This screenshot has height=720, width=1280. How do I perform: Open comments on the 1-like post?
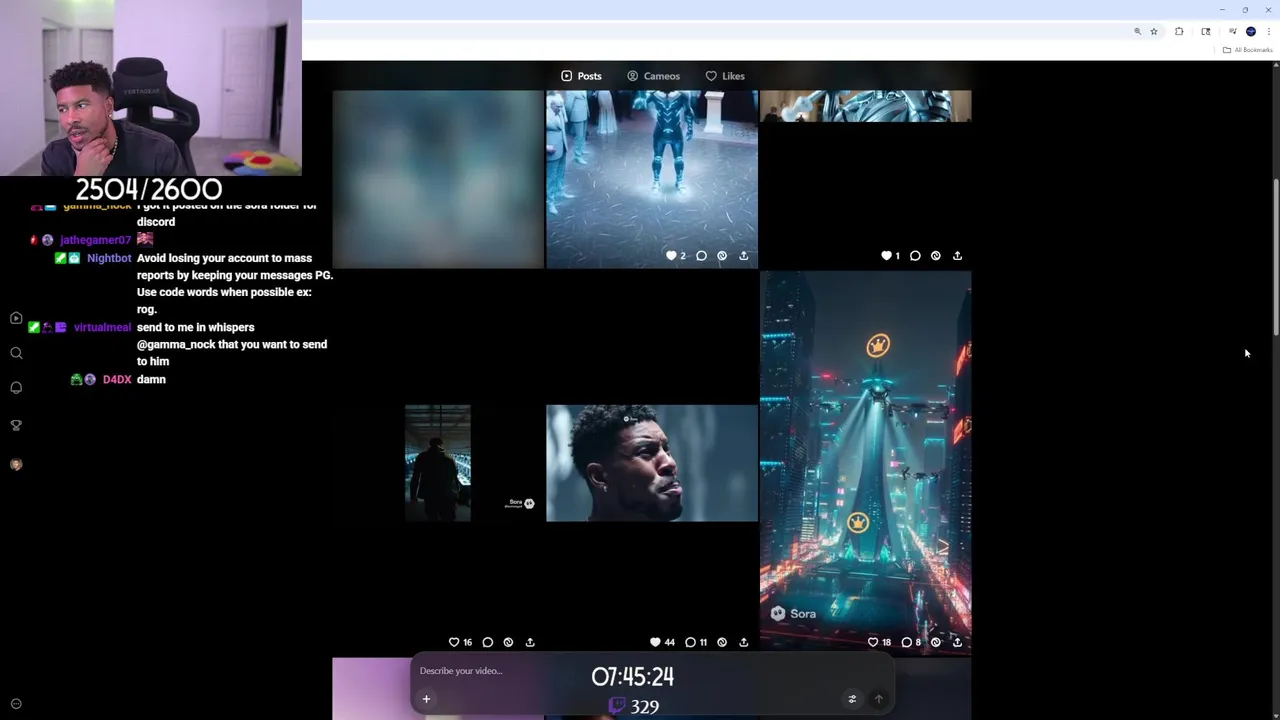[915, 256]
